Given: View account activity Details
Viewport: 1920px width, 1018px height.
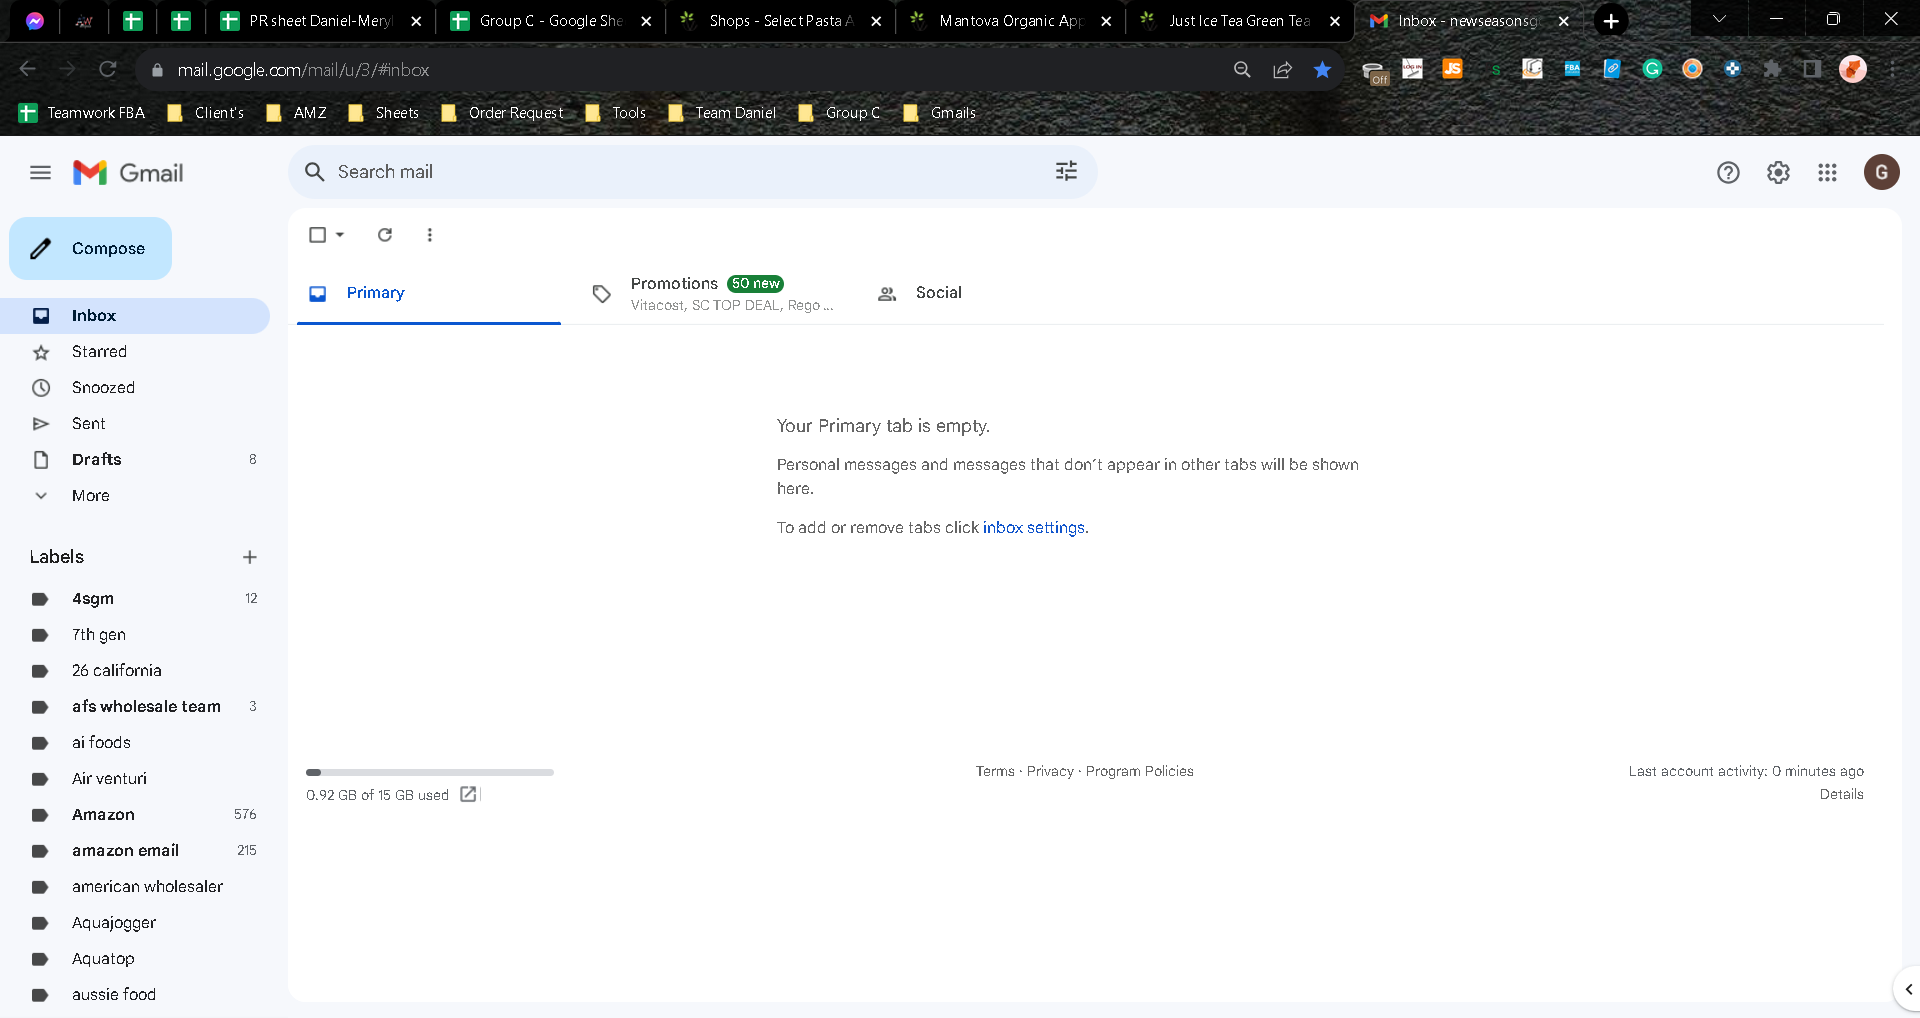Looking at the screenshot, I should point(1842,794).
